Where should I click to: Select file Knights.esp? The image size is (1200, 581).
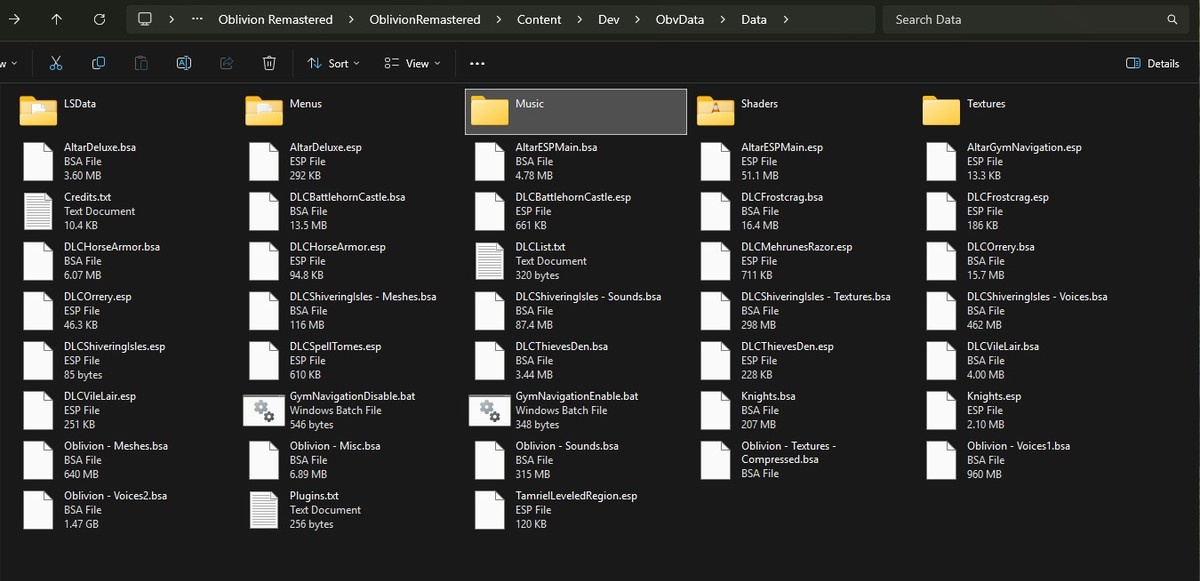coord(1029,410)
